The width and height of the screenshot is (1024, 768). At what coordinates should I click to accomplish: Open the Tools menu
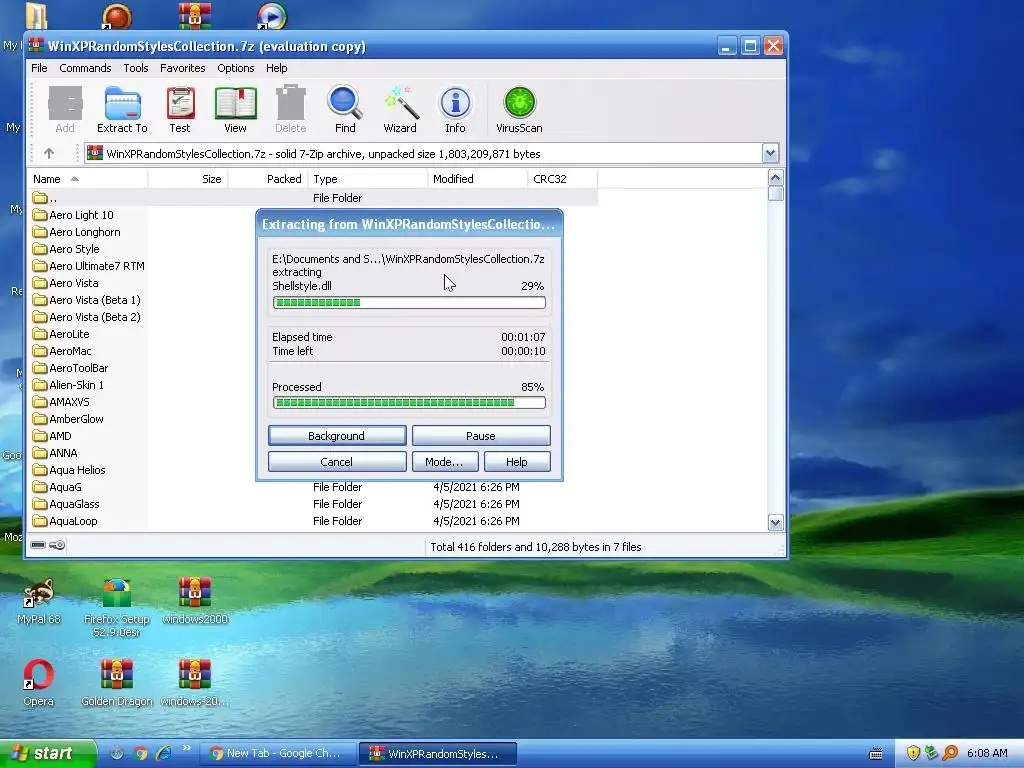[136, 68]
